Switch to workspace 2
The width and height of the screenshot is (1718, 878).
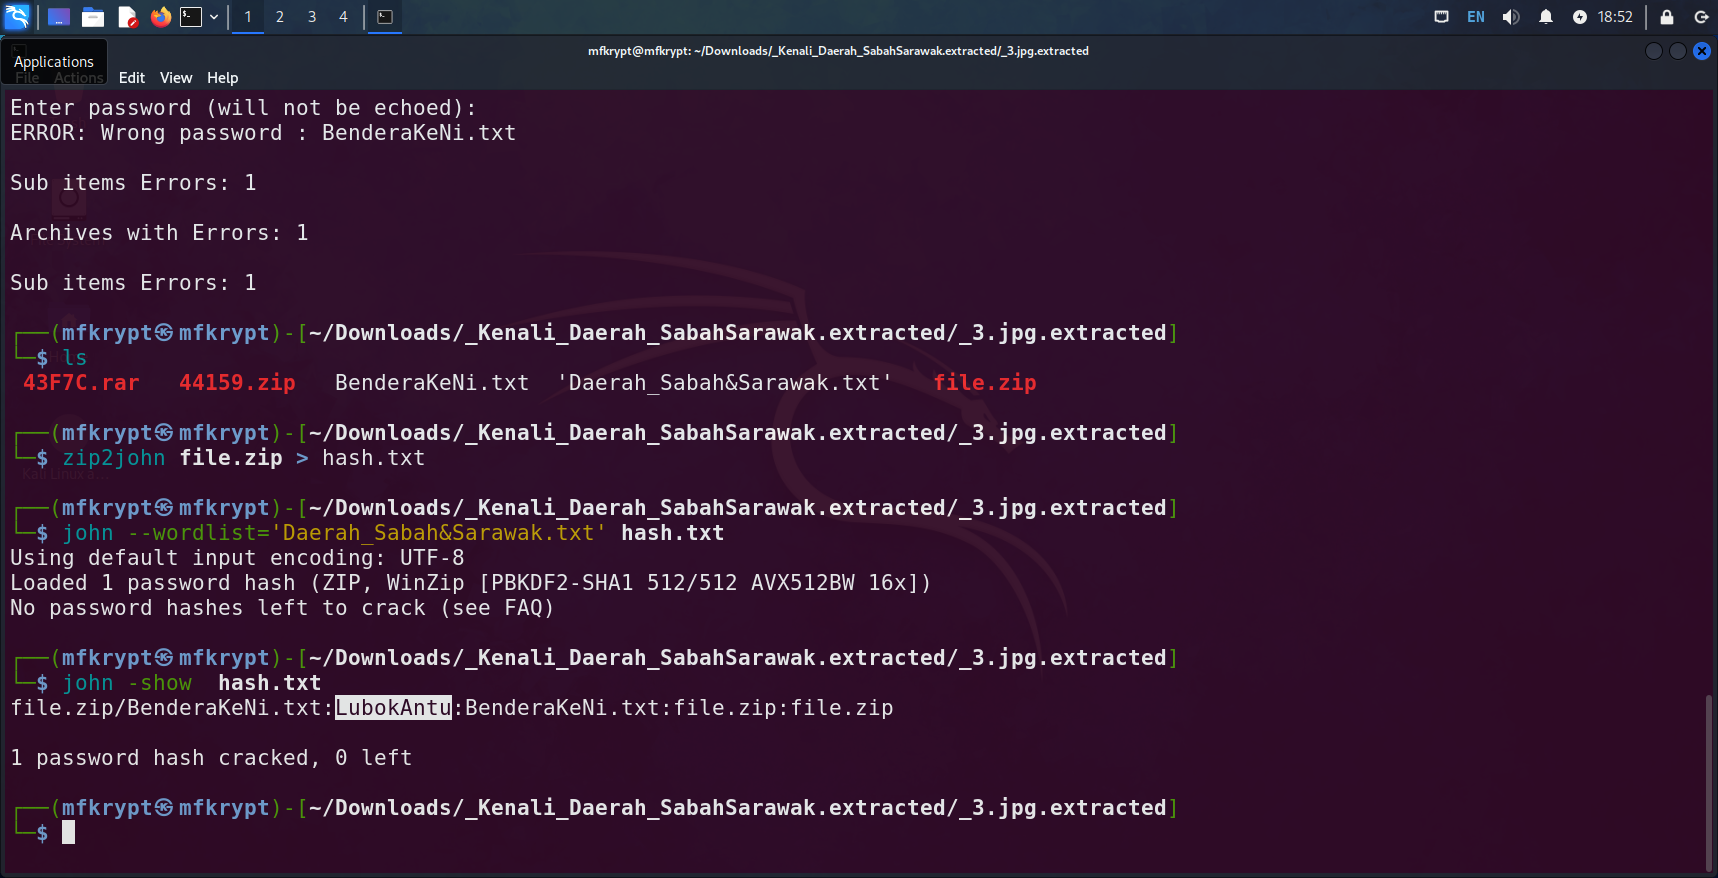(280, 17)
